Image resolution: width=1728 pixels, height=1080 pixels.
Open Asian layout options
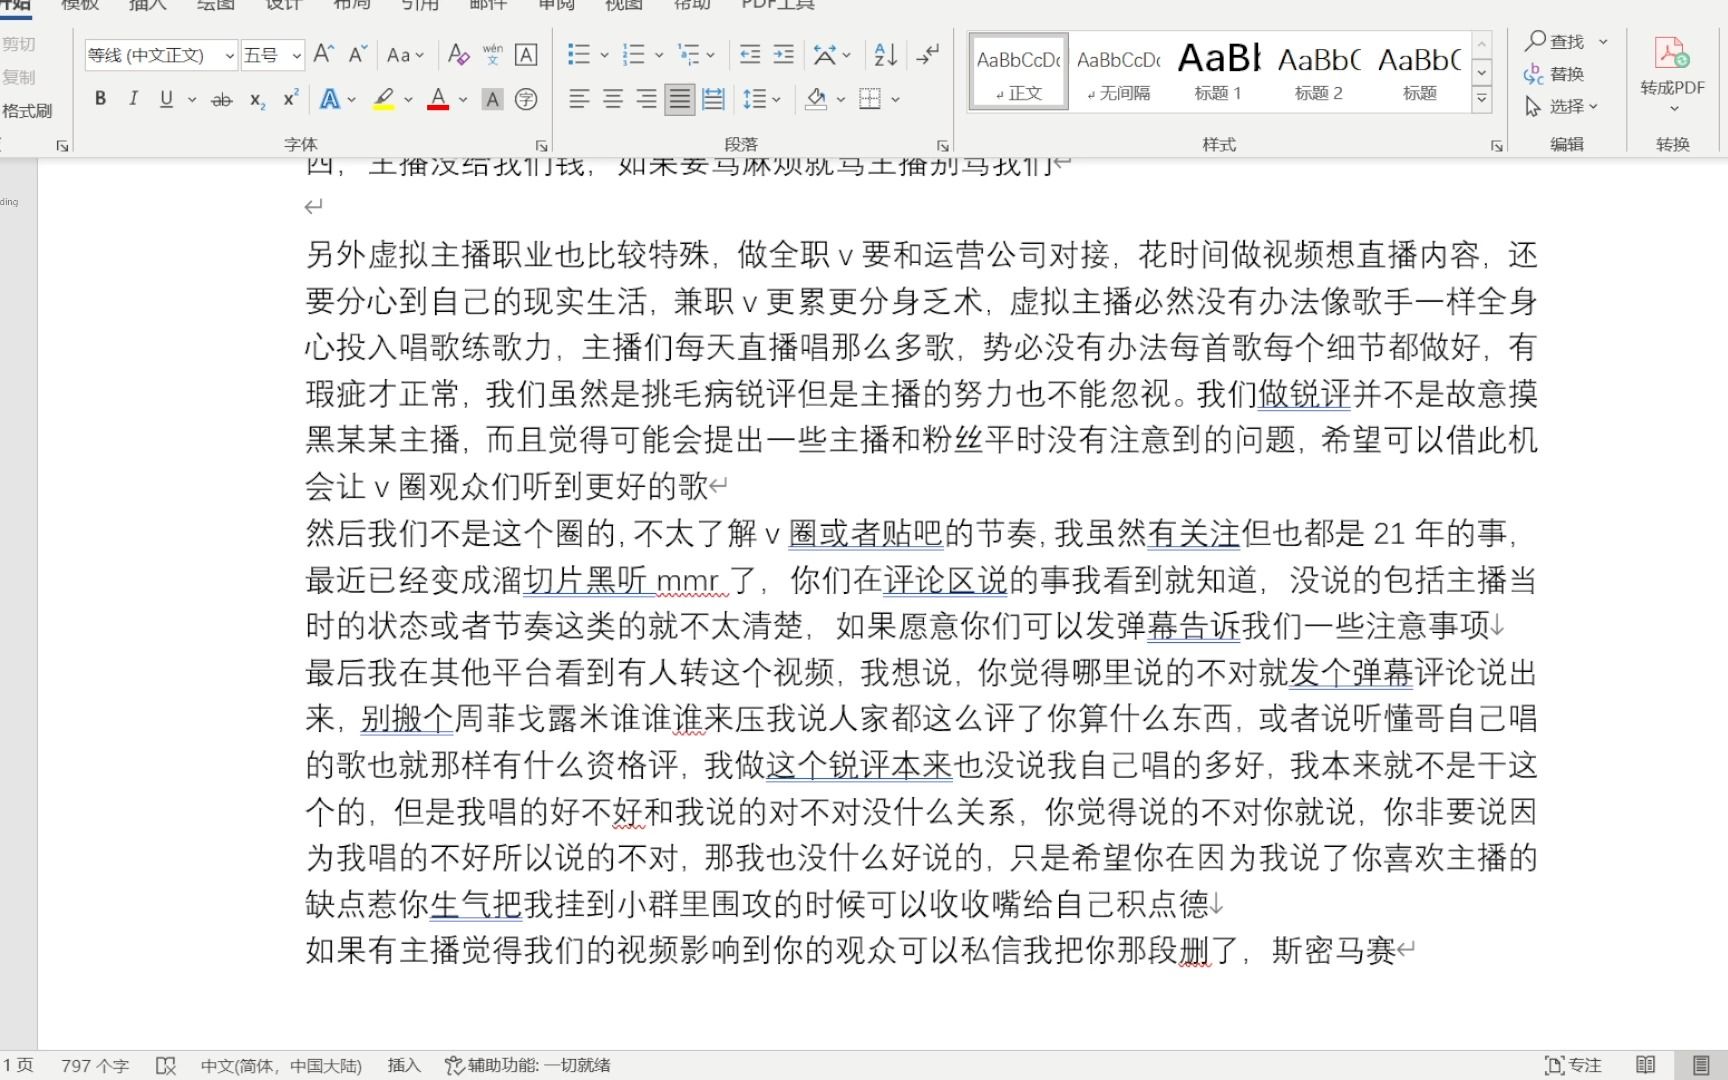coord(831,54)
